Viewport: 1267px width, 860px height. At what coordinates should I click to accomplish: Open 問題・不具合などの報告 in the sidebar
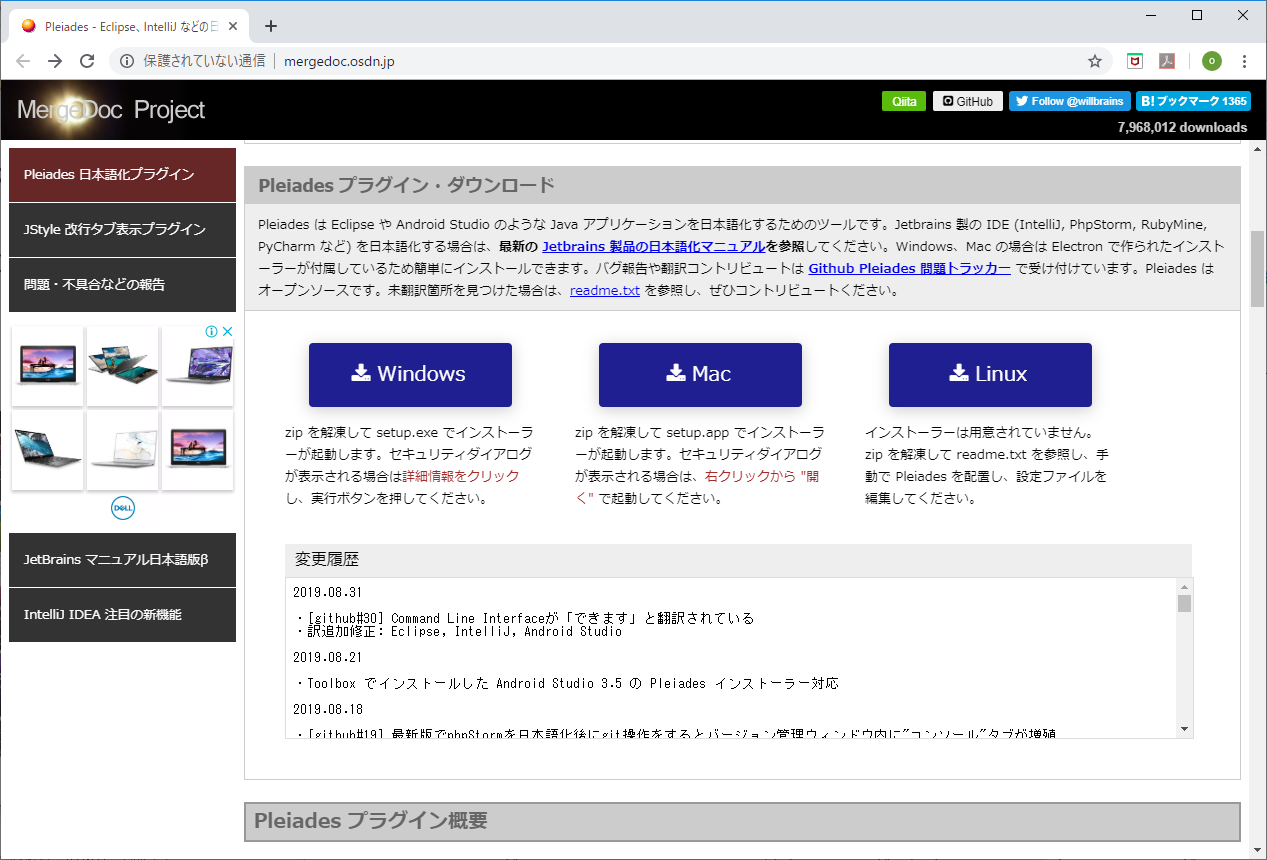[x=122, y=285]
